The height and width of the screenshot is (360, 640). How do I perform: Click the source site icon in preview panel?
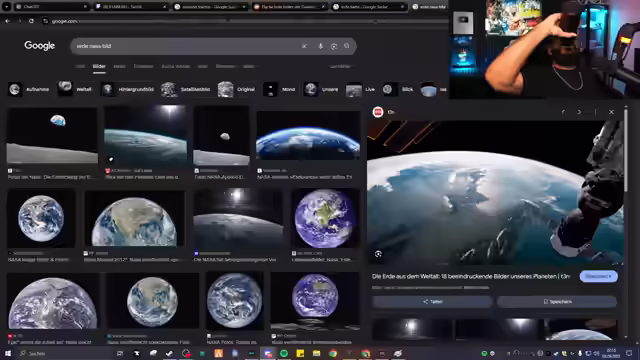[378, 112]
